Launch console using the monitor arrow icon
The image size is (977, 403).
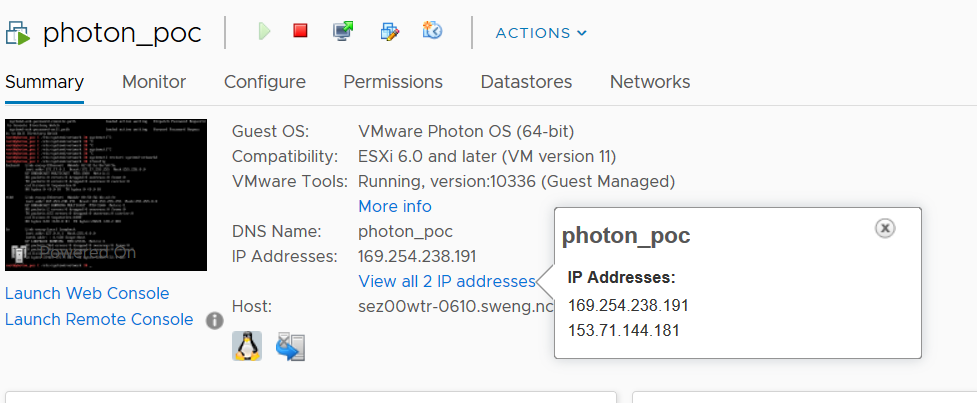click(x=343, y=31)
